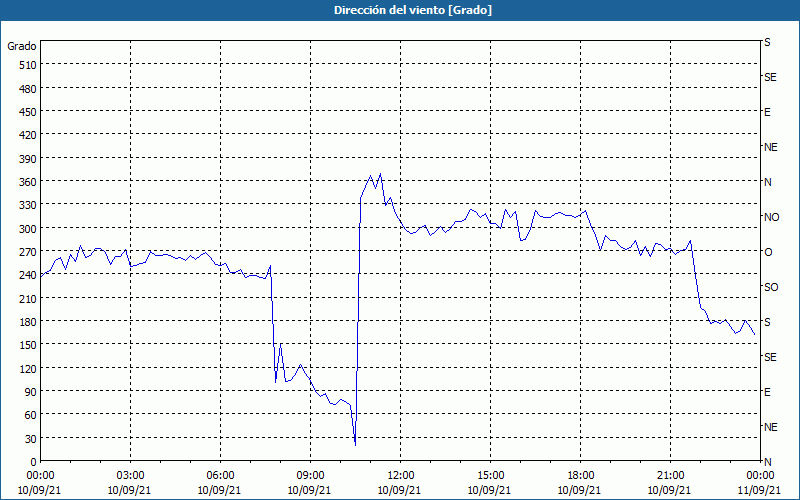Select the '300' y-axis value
Image resolution: width=800 pixels, height=500 pixels.
click(x=28, y=229)
